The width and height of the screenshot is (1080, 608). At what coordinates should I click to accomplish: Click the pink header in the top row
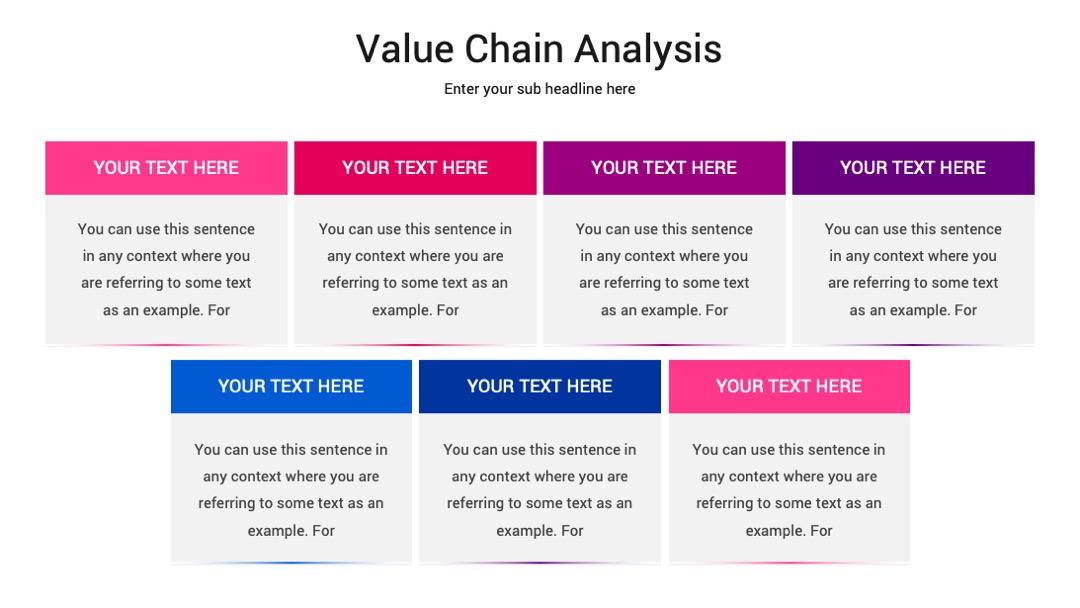pos(167,168)
